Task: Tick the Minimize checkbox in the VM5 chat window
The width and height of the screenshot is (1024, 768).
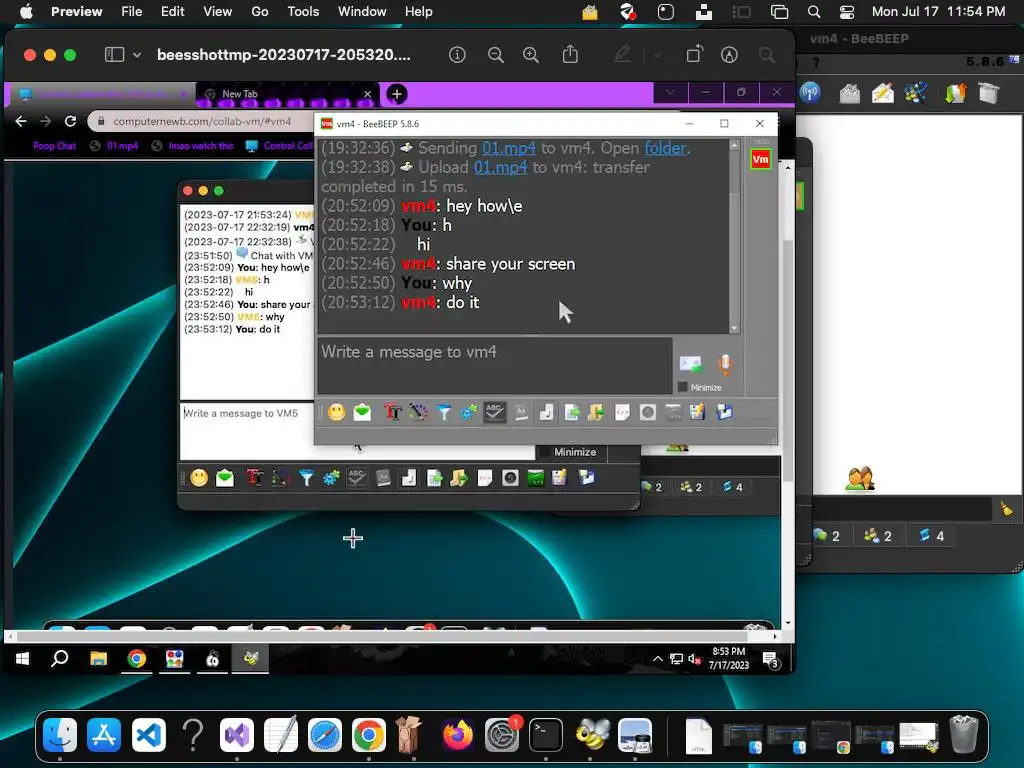Action: pyautogui.click(x=544, y=452)
